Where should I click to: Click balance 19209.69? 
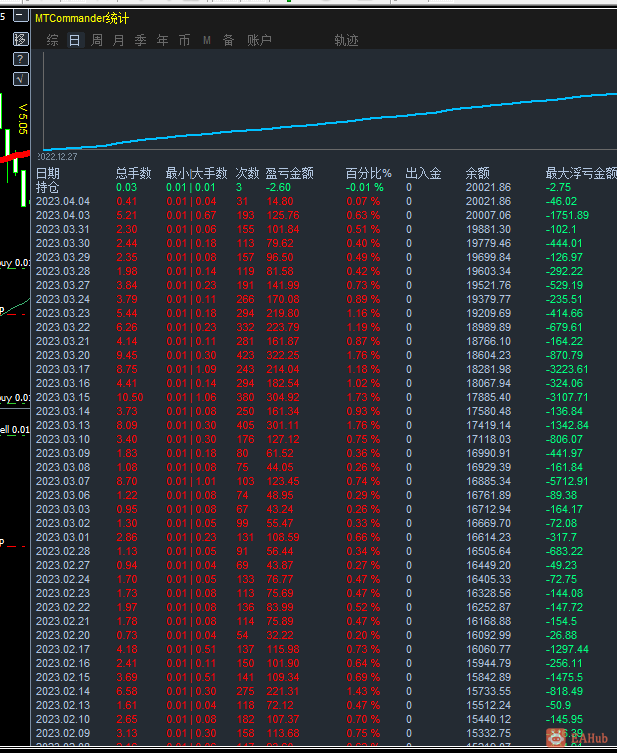click(x=488, y=313)
